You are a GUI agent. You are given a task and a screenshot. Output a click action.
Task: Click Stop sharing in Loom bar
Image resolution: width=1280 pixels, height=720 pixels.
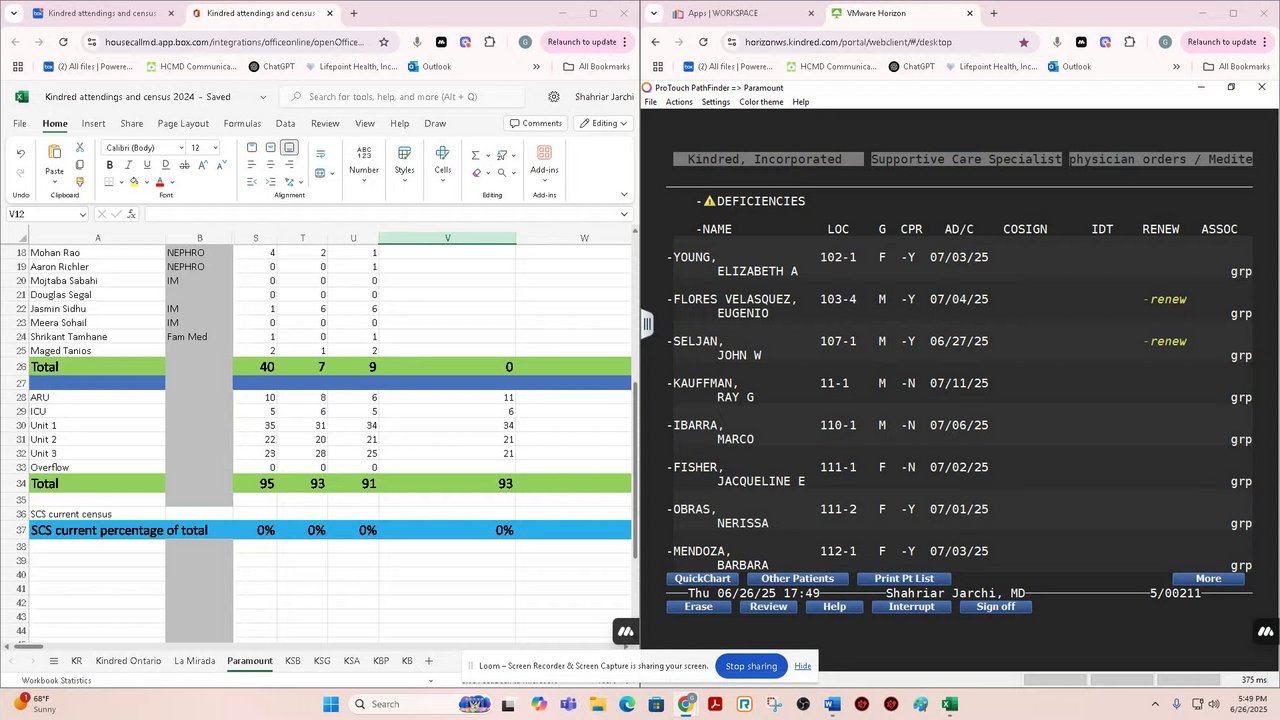tap(751, 666)
